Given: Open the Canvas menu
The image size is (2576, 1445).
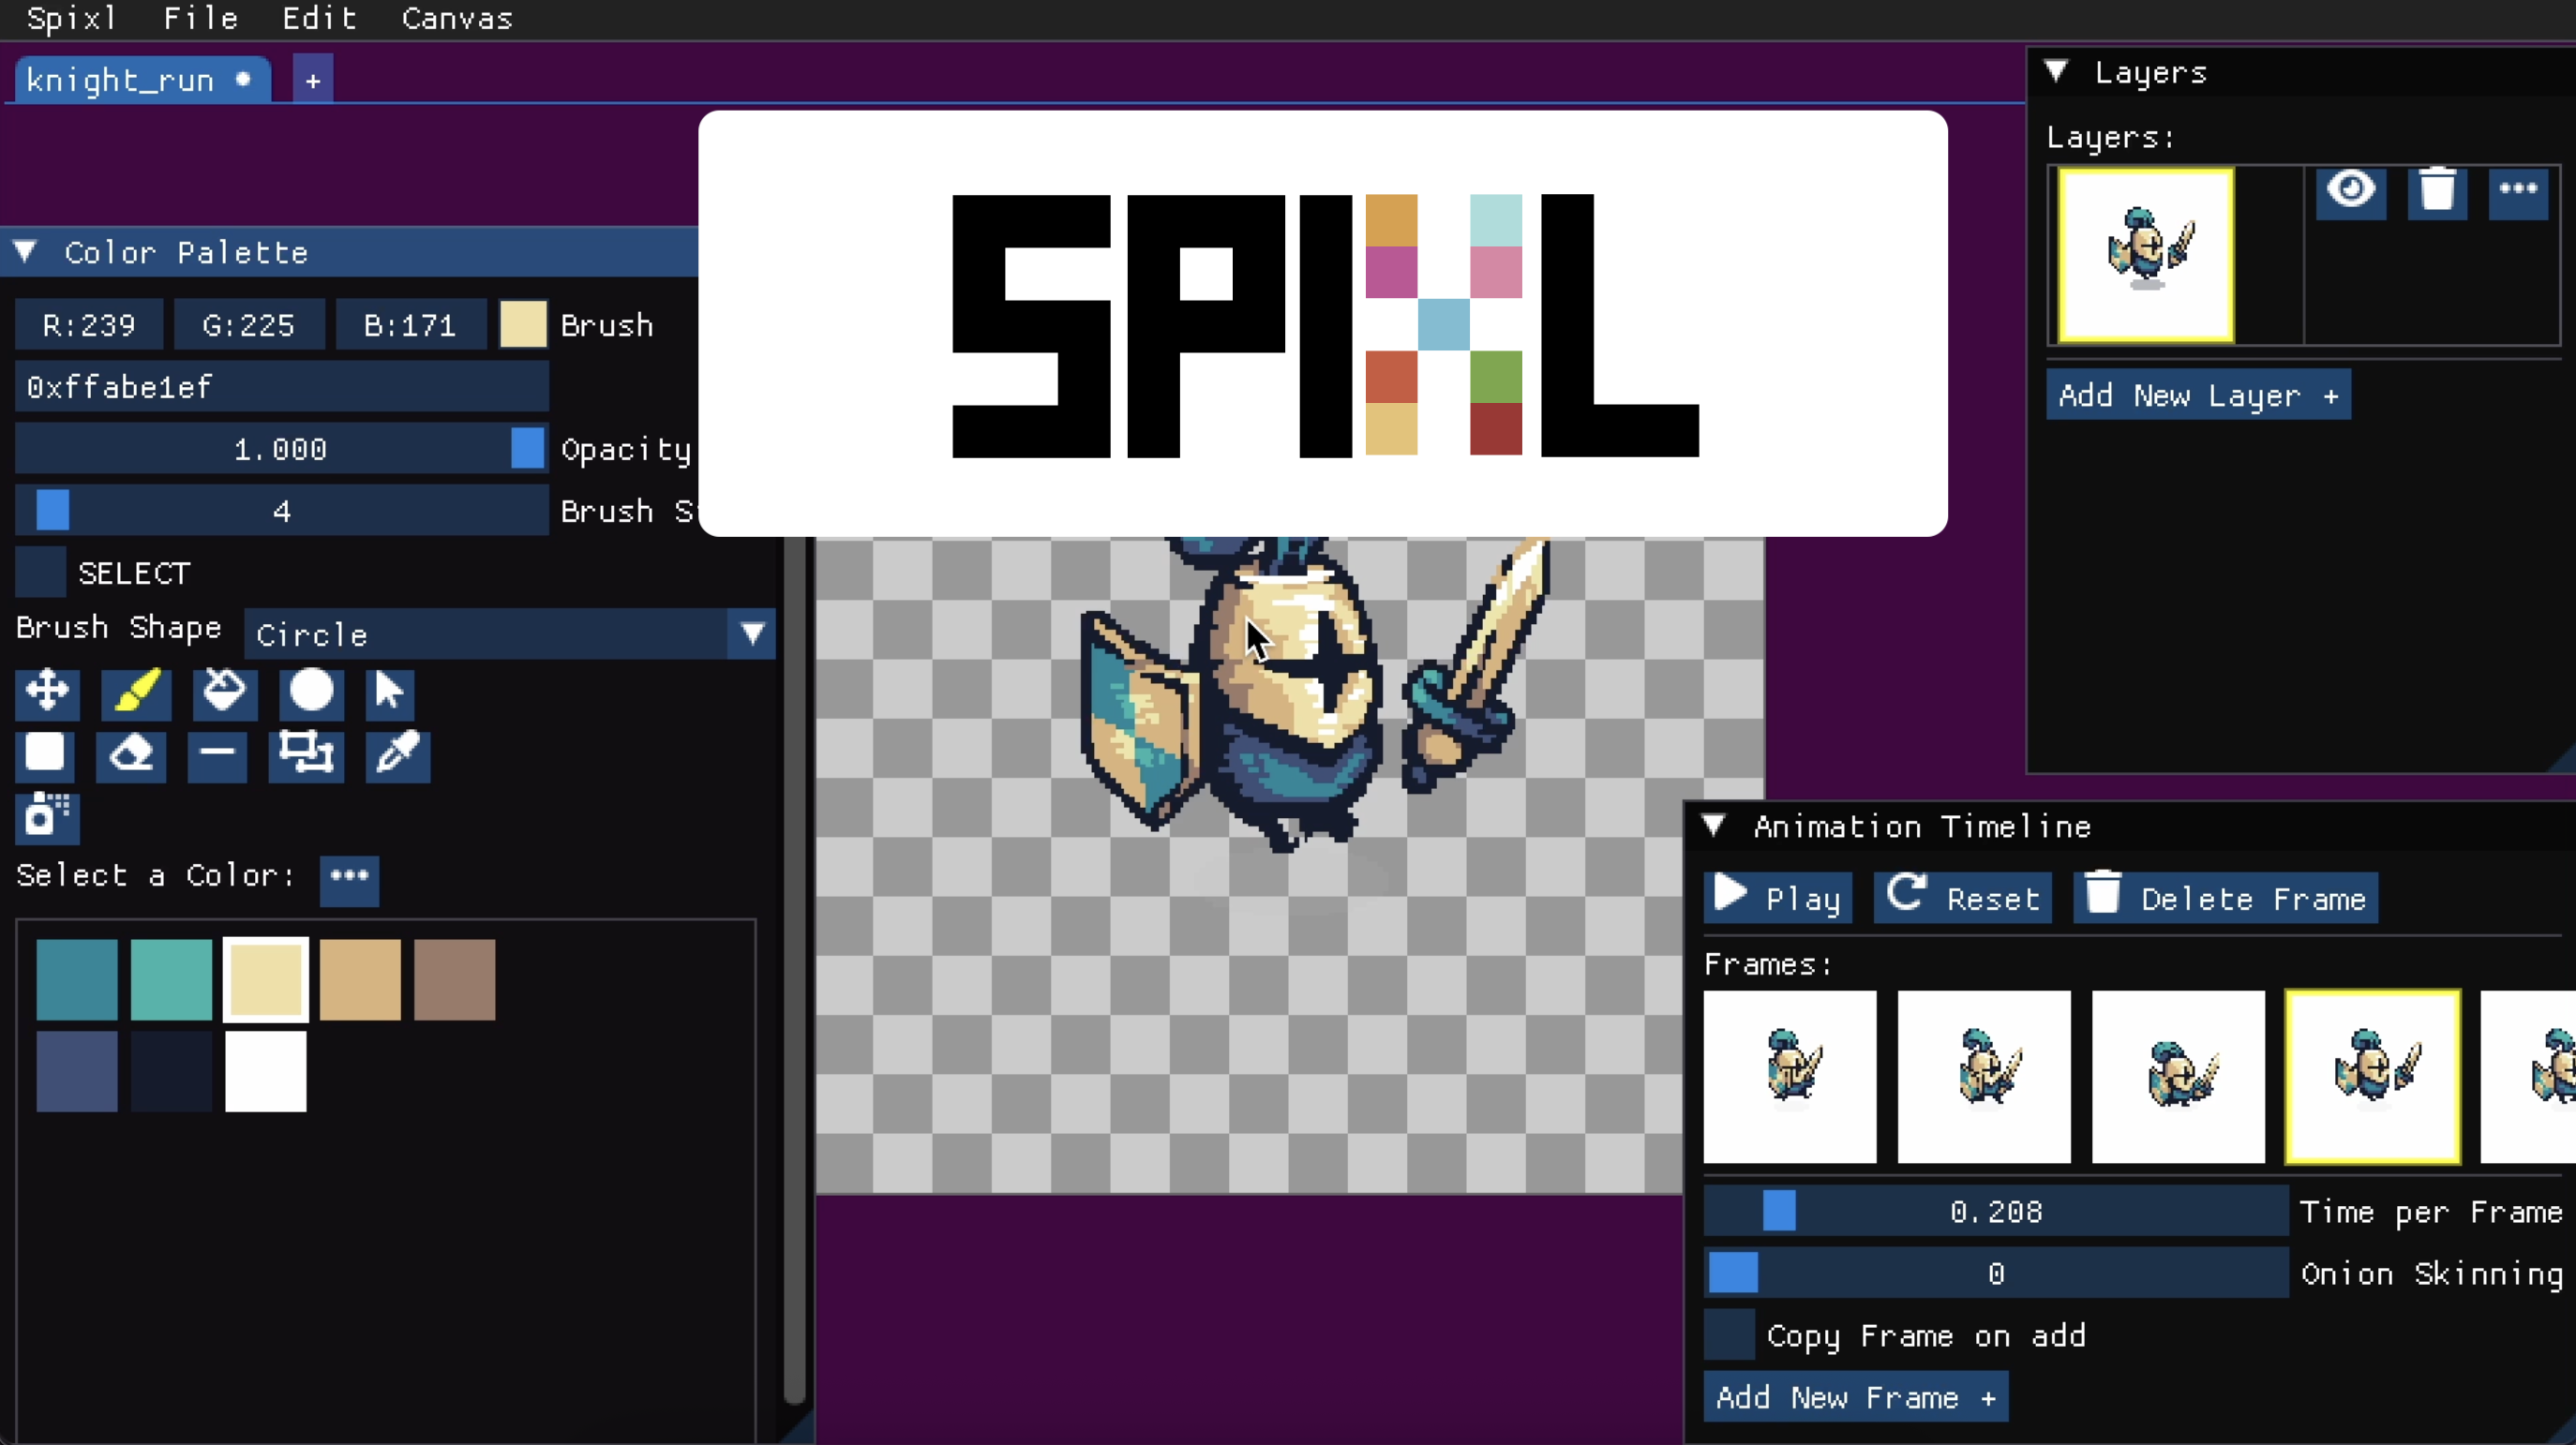Looking at the screenshot, I should 457,19.
